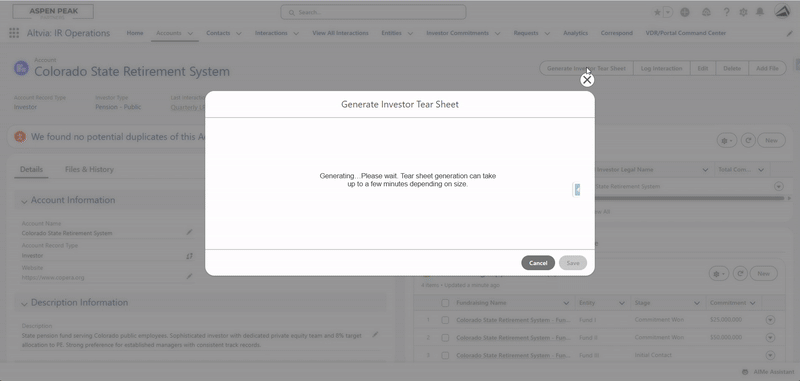Open VDR/Portal Command Center tab
The width and height of the screenshot is (800, 381).
[686, 33]
